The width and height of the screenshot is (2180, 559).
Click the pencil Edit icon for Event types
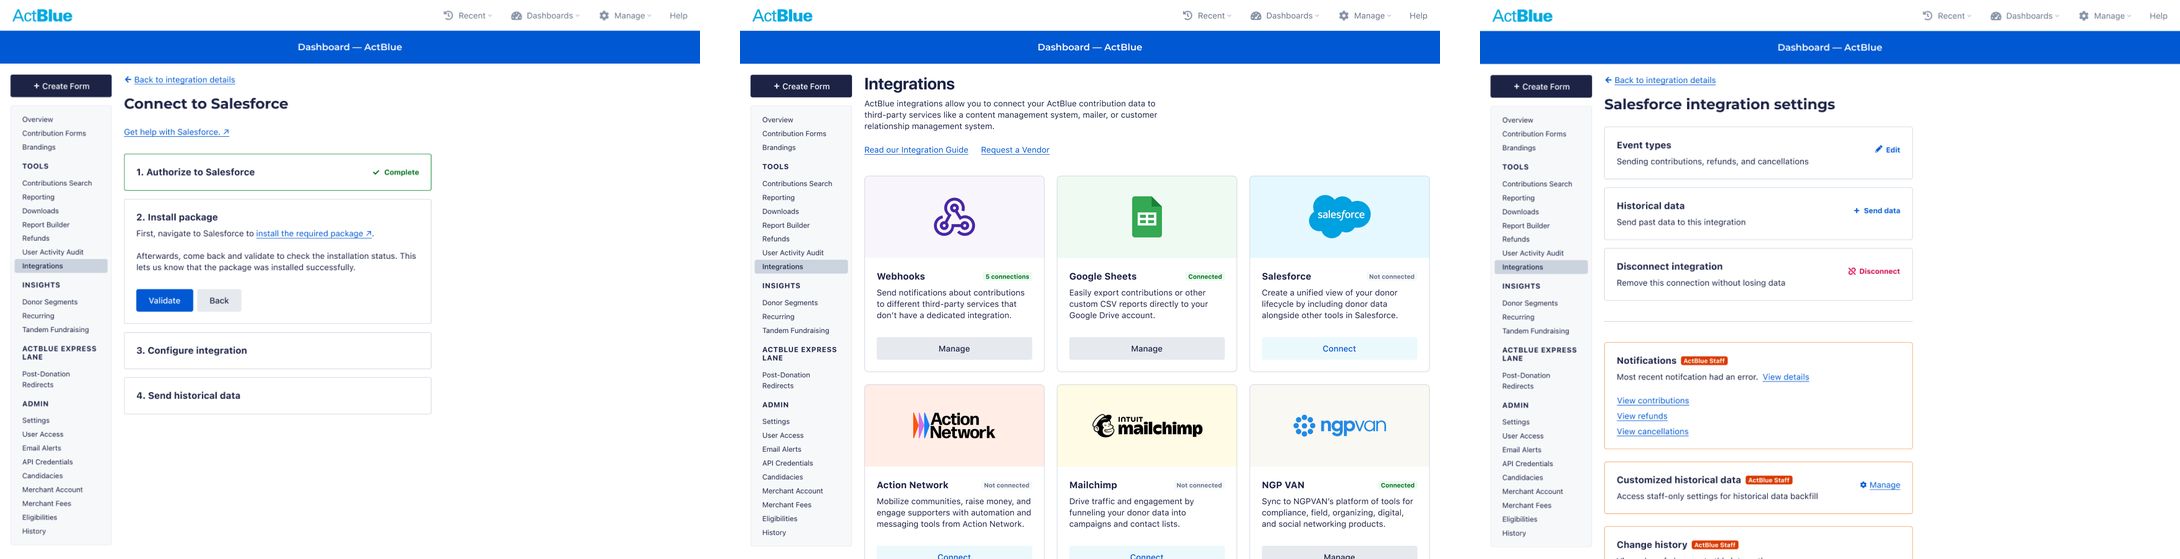click(1879, 150)
